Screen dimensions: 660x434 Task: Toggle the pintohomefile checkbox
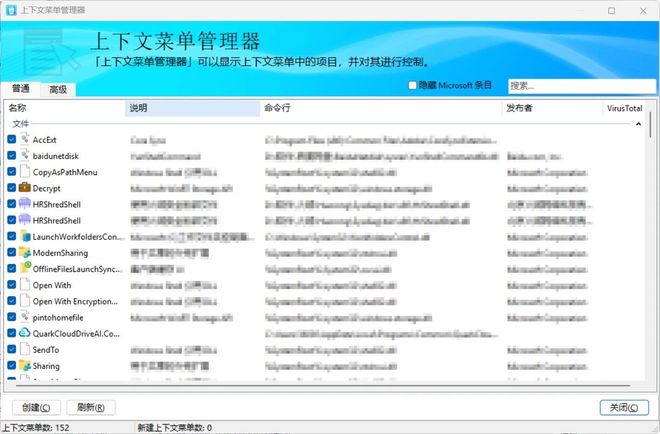pyautogui.click(x=12, y=317)
